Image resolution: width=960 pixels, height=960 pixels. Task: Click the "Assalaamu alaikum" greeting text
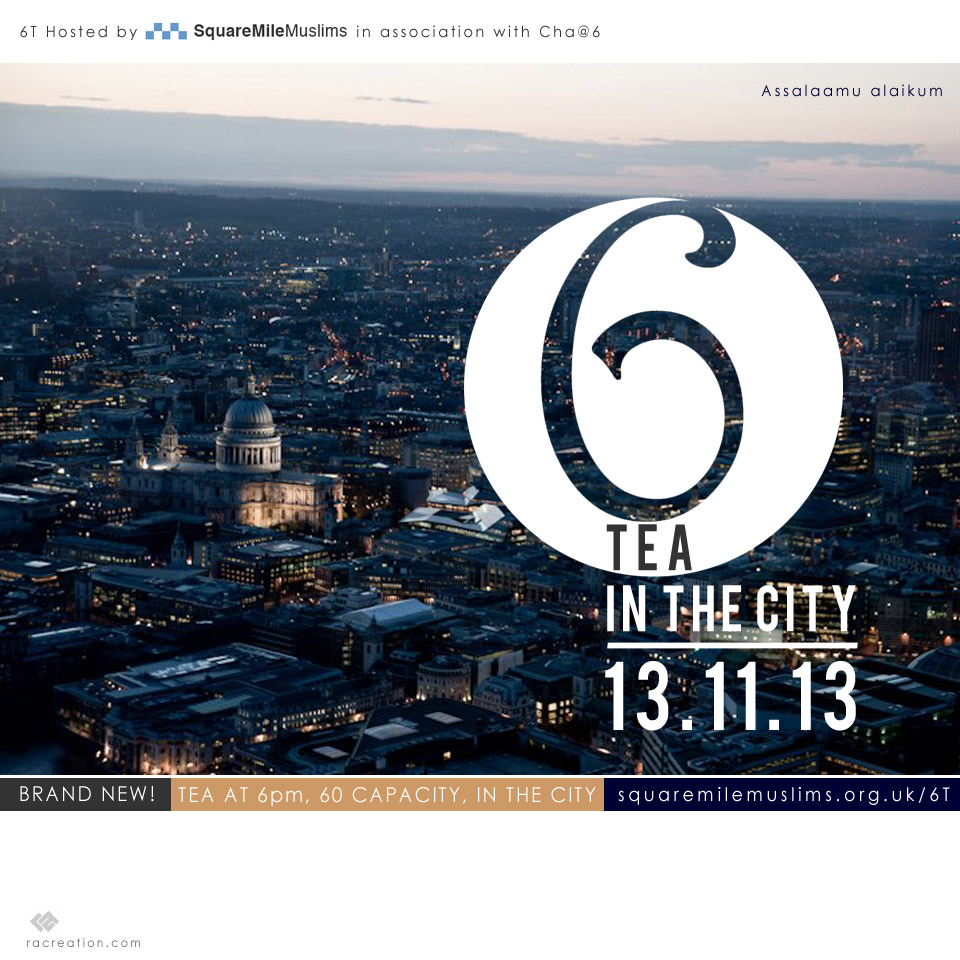point(852,91)
